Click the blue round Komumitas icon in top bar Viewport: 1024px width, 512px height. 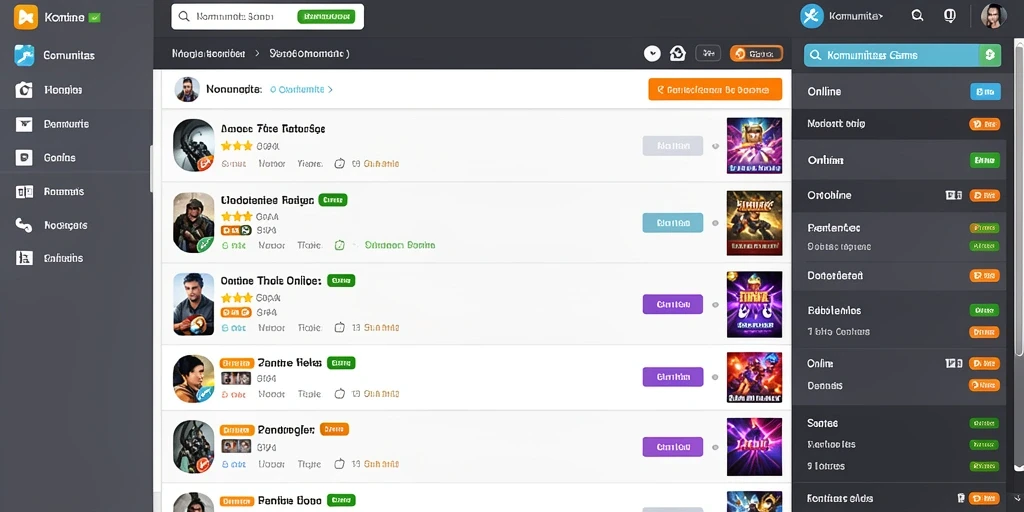pyautogui.click(x=812, y=16)
